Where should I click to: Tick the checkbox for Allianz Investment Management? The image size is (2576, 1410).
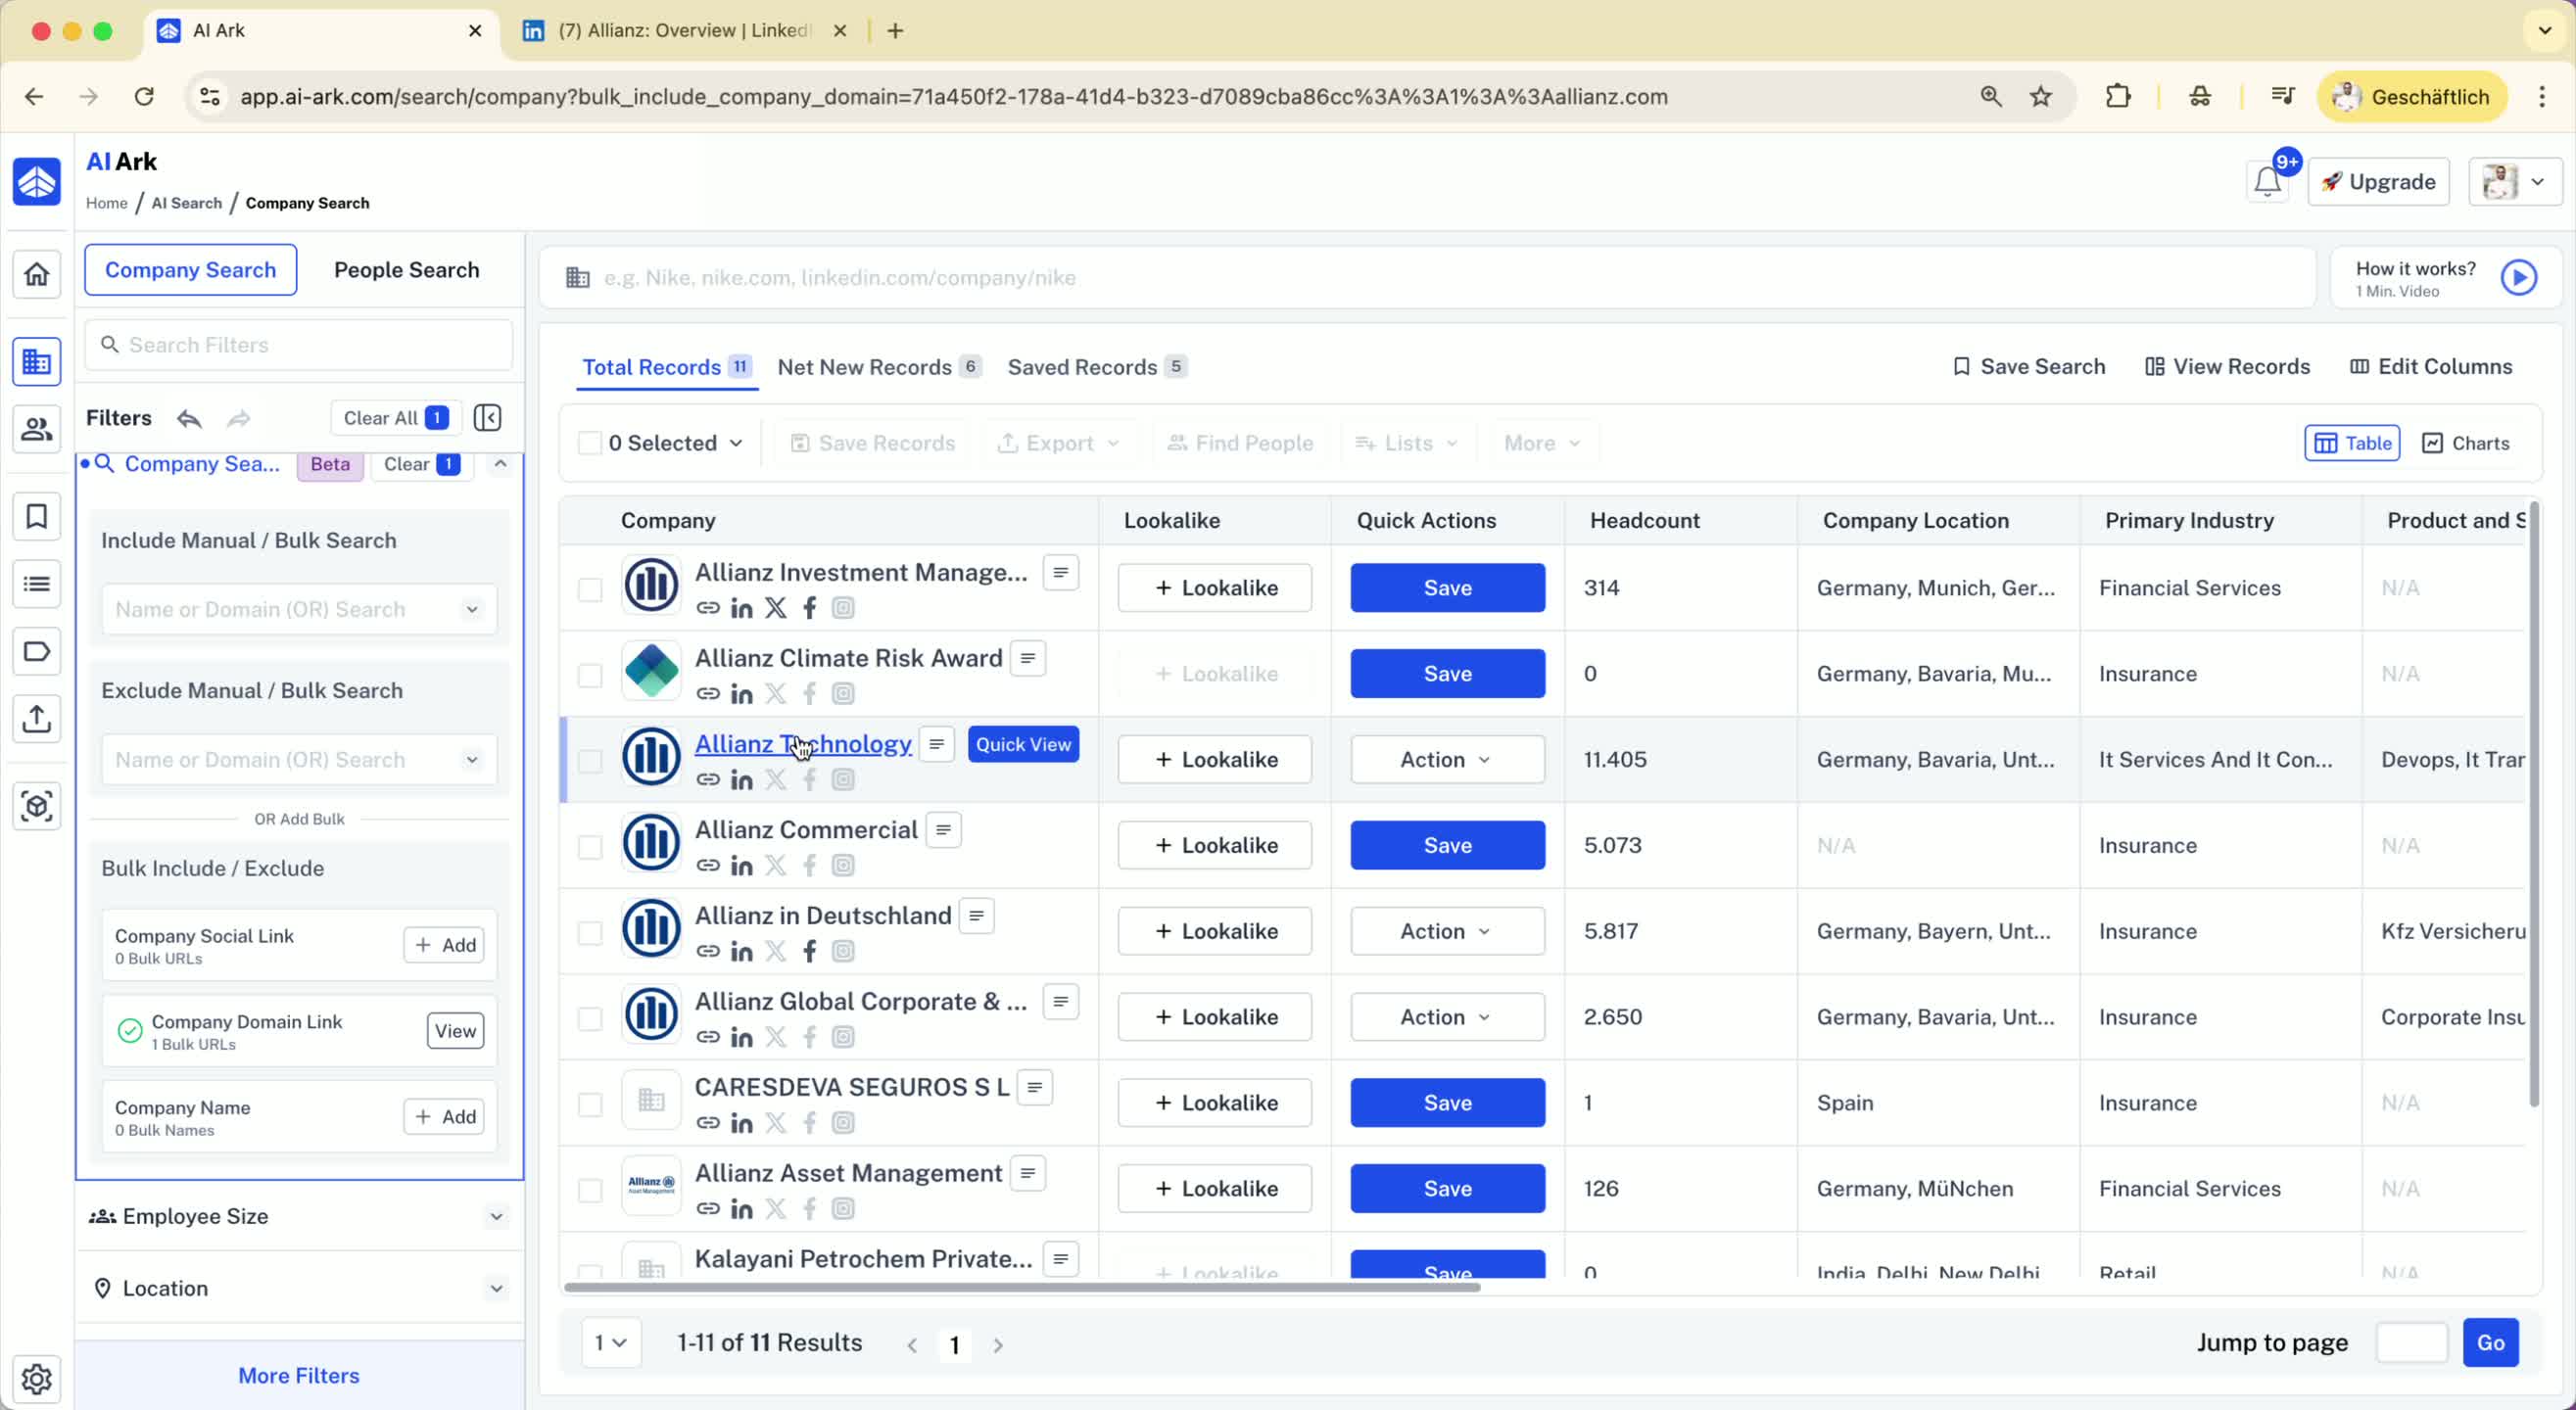point(590,589)
